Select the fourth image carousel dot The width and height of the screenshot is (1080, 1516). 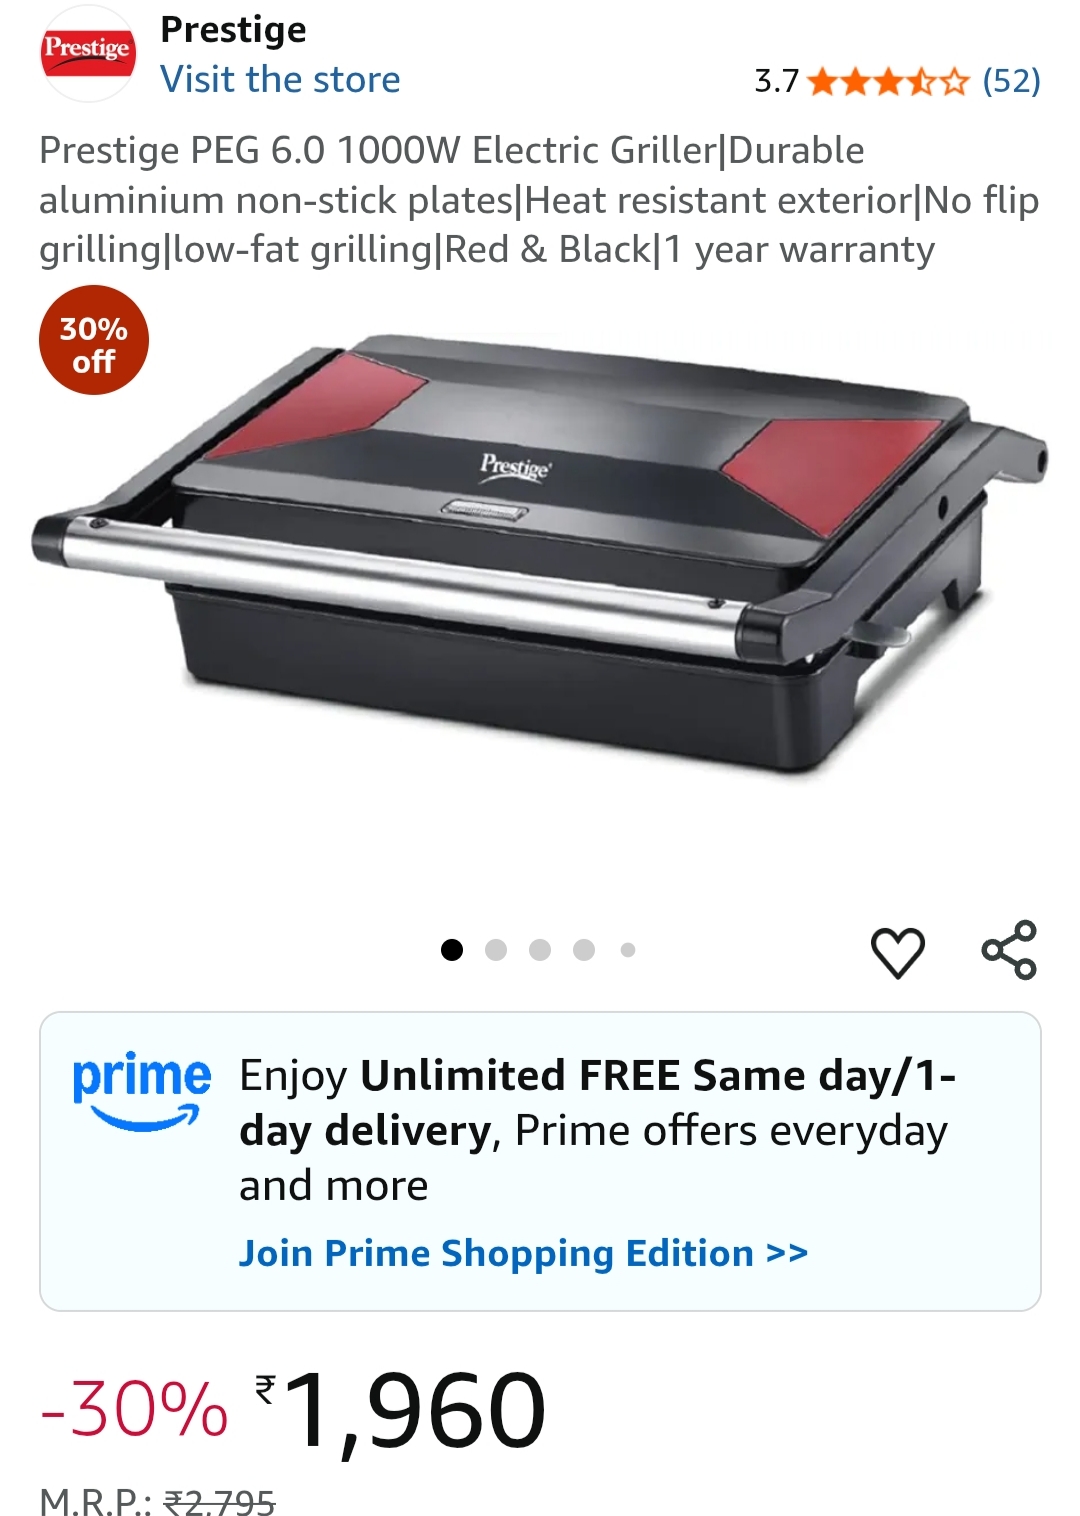[x=584, y=950]
